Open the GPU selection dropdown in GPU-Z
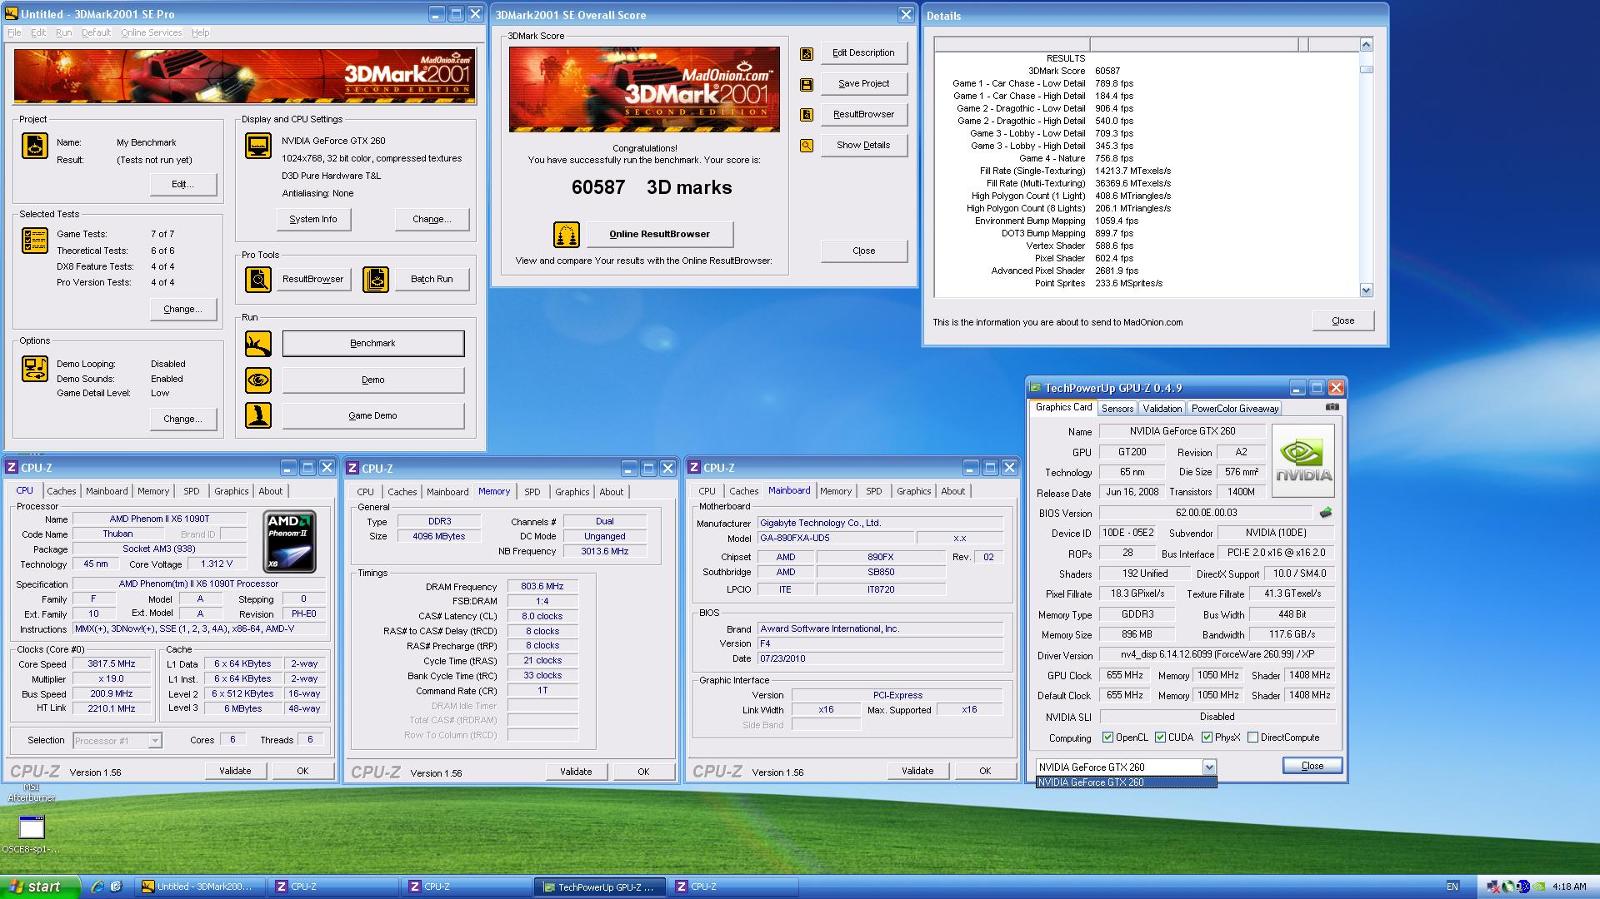This screenshot has height=899, width=1600. (1209, 767)
